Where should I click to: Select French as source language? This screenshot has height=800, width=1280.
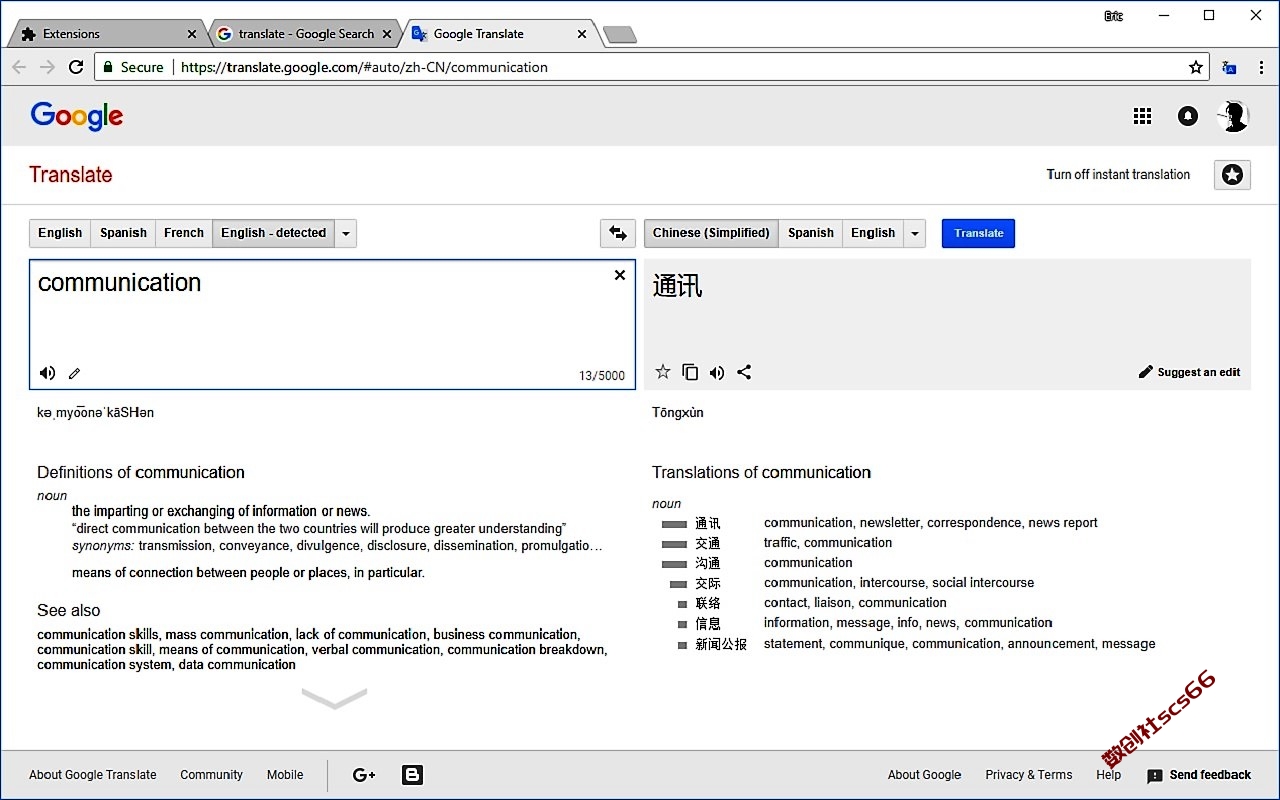click(184, 233)
